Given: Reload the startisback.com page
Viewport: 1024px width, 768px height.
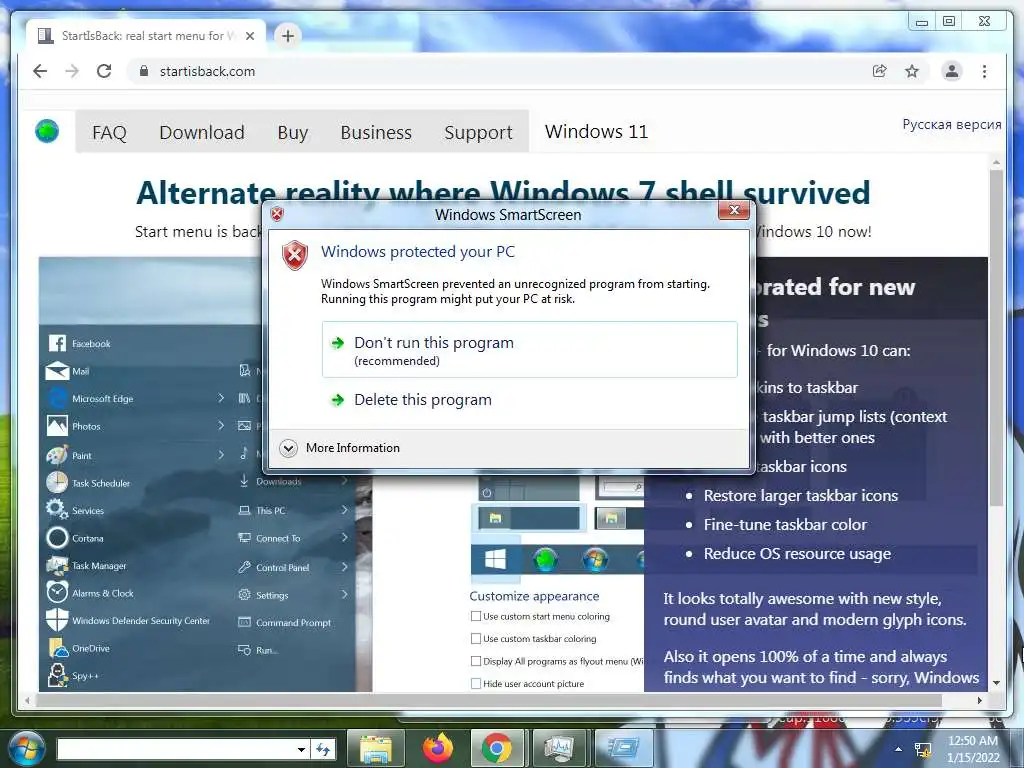Looking at the screenshot, I should (x=104, y=71).
